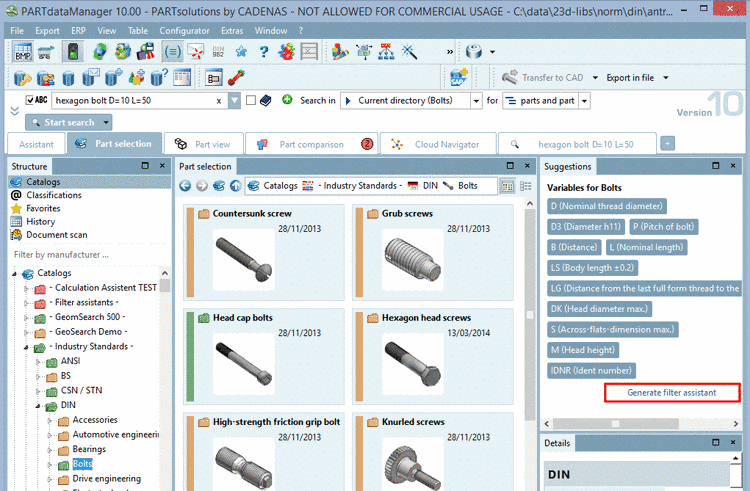Click the blue star favorites toolbar icon

point(242,52)
